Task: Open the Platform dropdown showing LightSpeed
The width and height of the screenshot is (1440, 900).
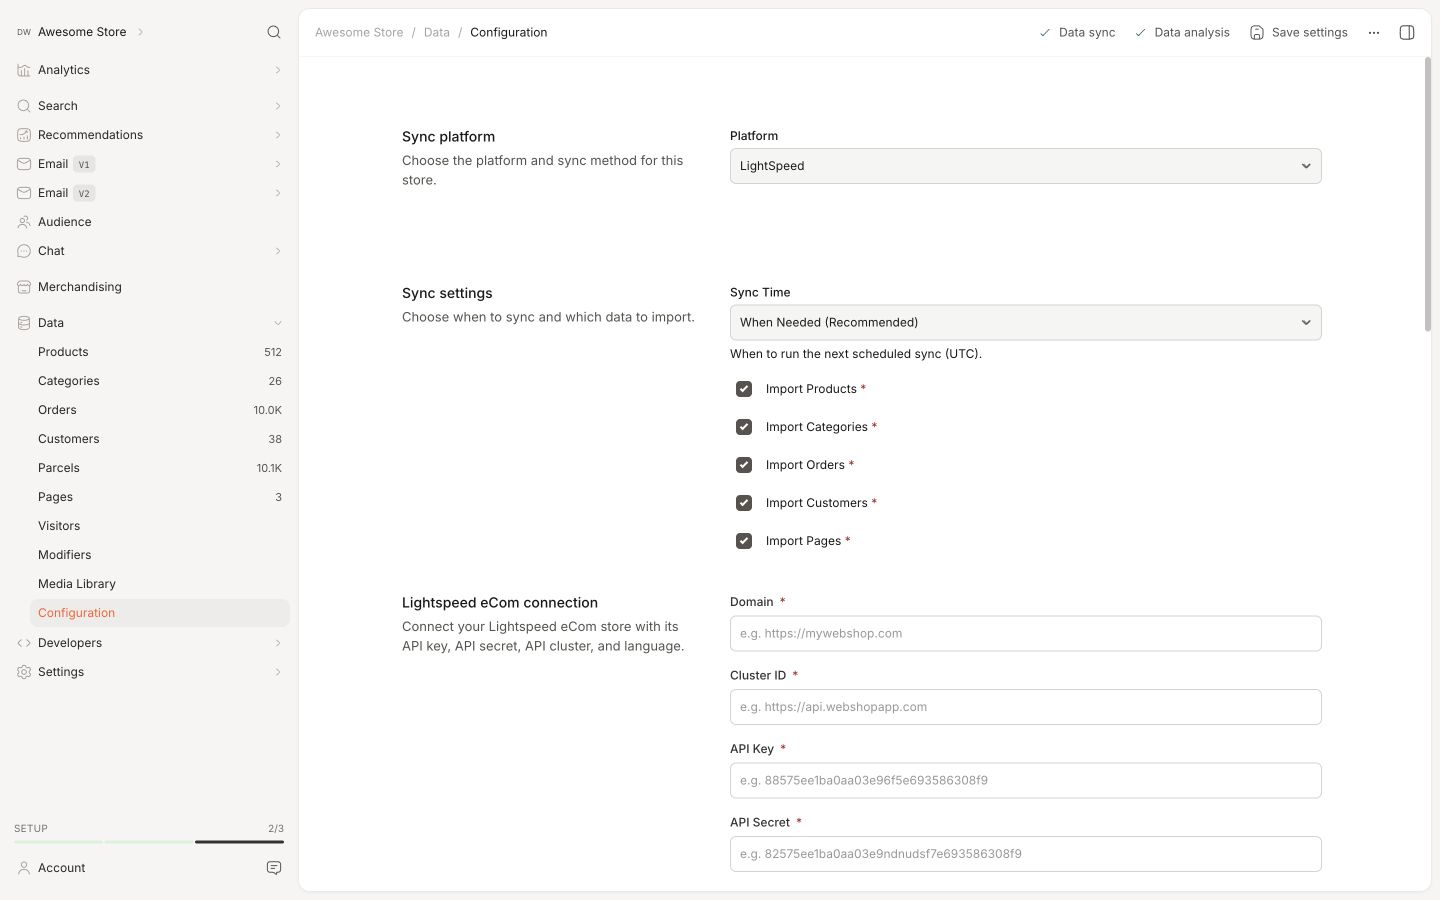Action: click(x=1025, y=166)
